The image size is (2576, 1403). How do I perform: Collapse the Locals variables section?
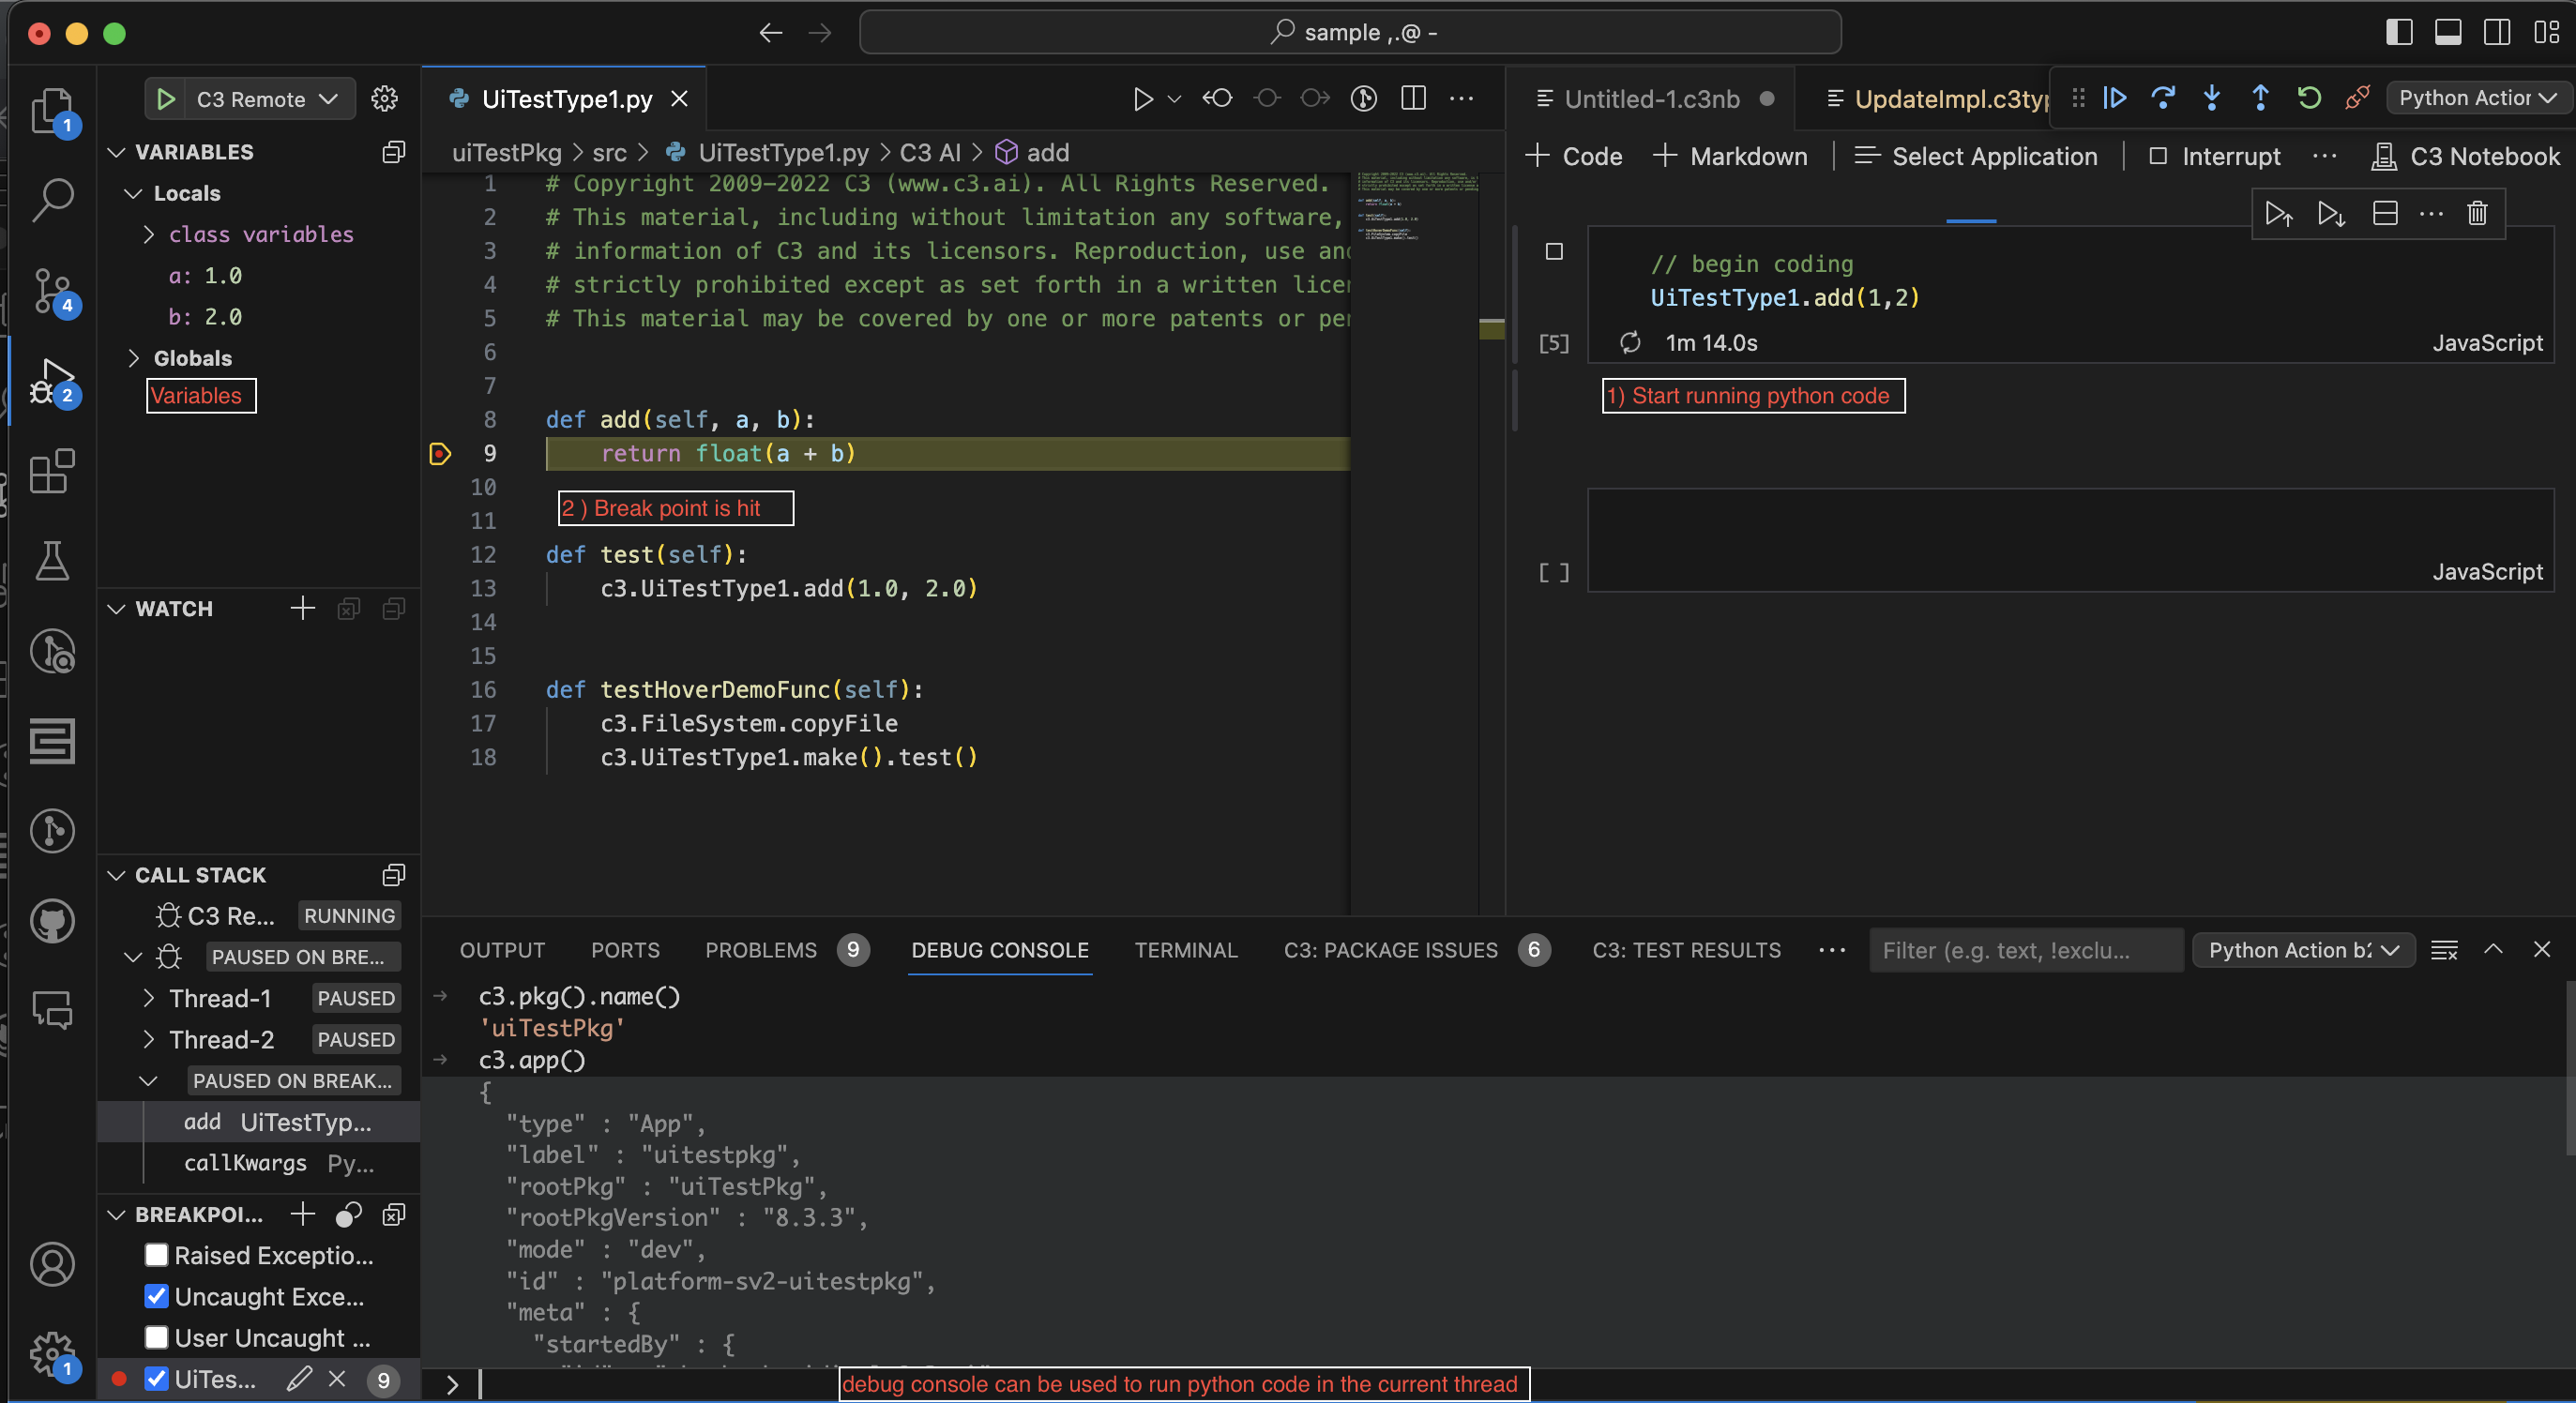click(x=134, y=193)
